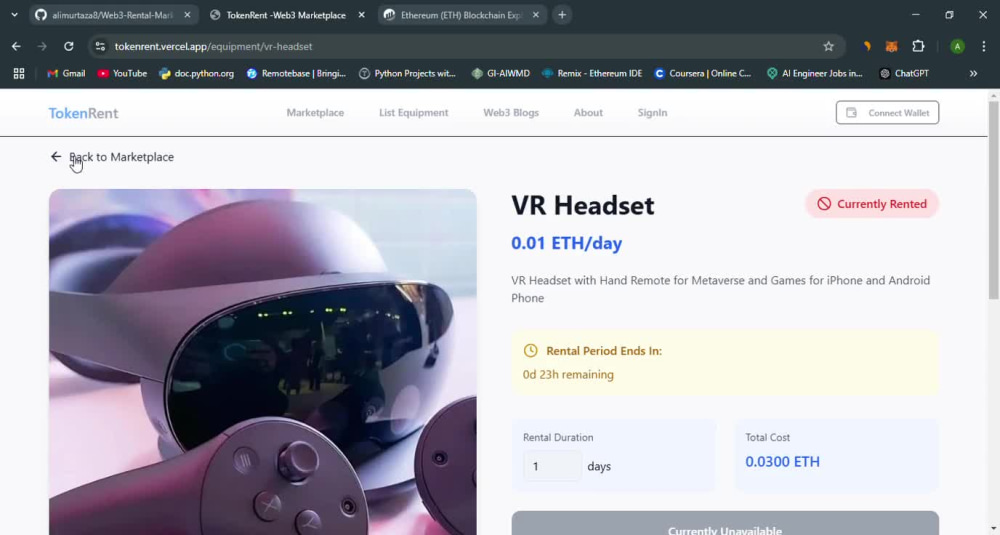Expand the hidden bookmarks chevron
This screenshot has height=535, width=1000.
pos(973,73)
